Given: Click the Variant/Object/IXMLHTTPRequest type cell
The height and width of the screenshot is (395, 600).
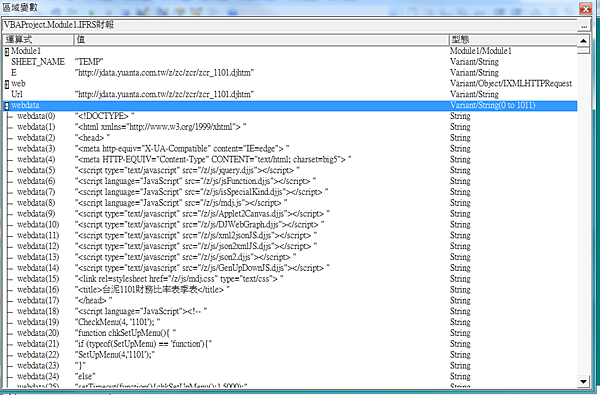Looking at the screenshot, I should [x=511, y=84].
